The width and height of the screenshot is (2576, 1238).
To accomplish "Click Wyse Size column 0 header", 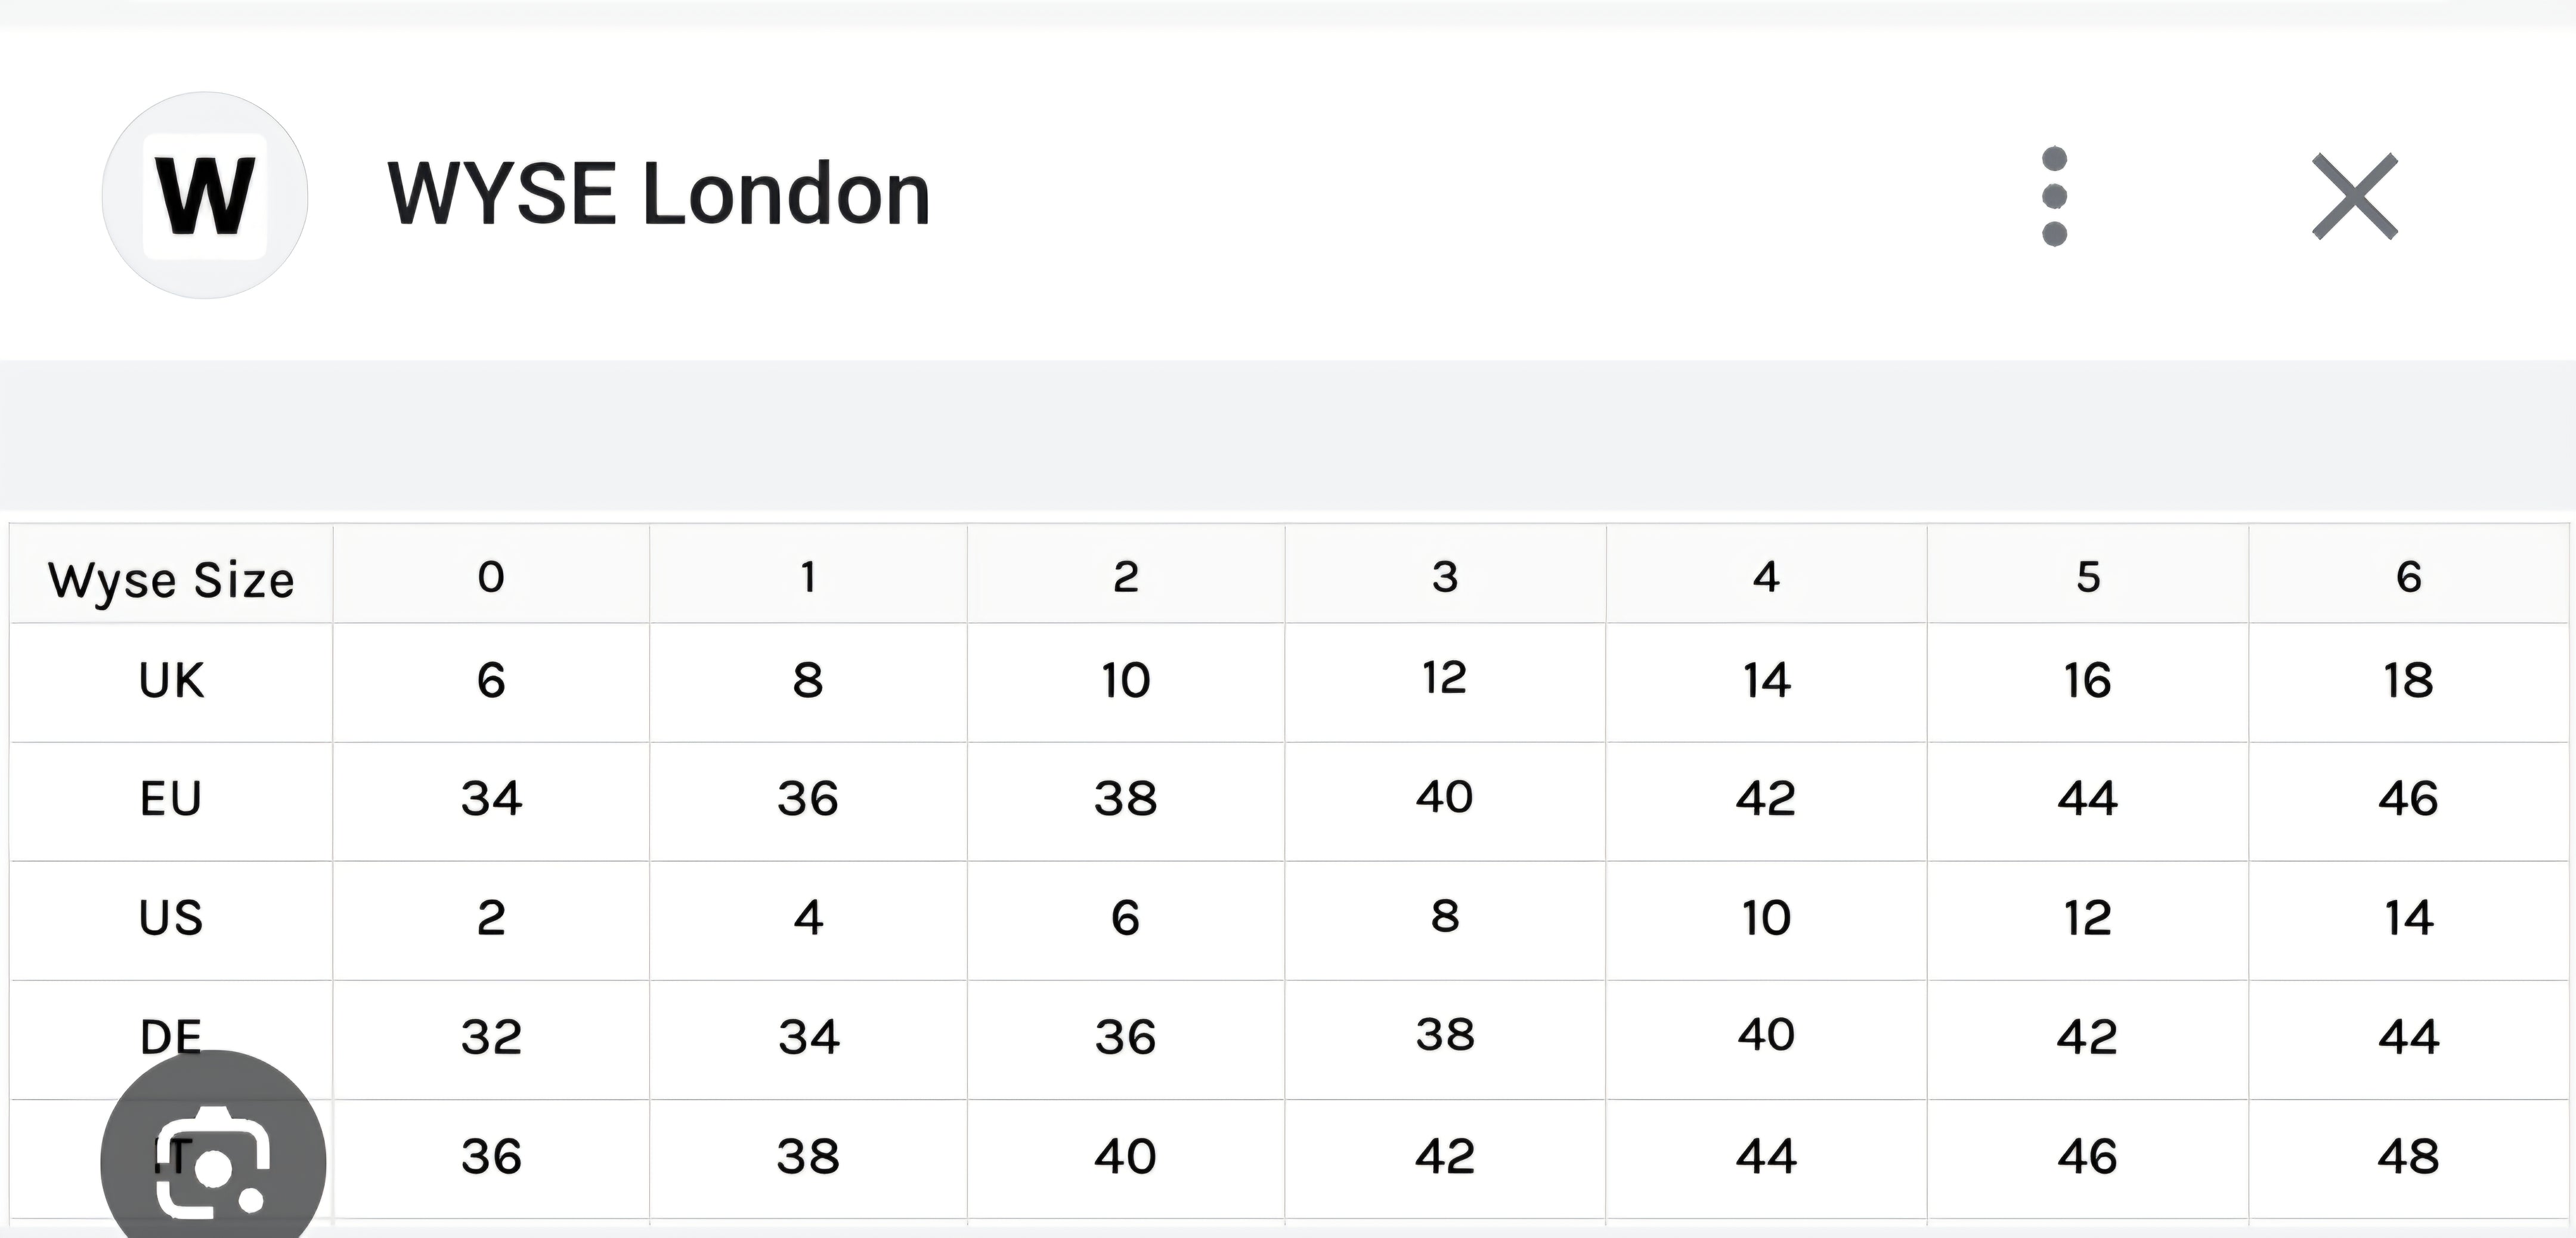I will tap(490, 577).
